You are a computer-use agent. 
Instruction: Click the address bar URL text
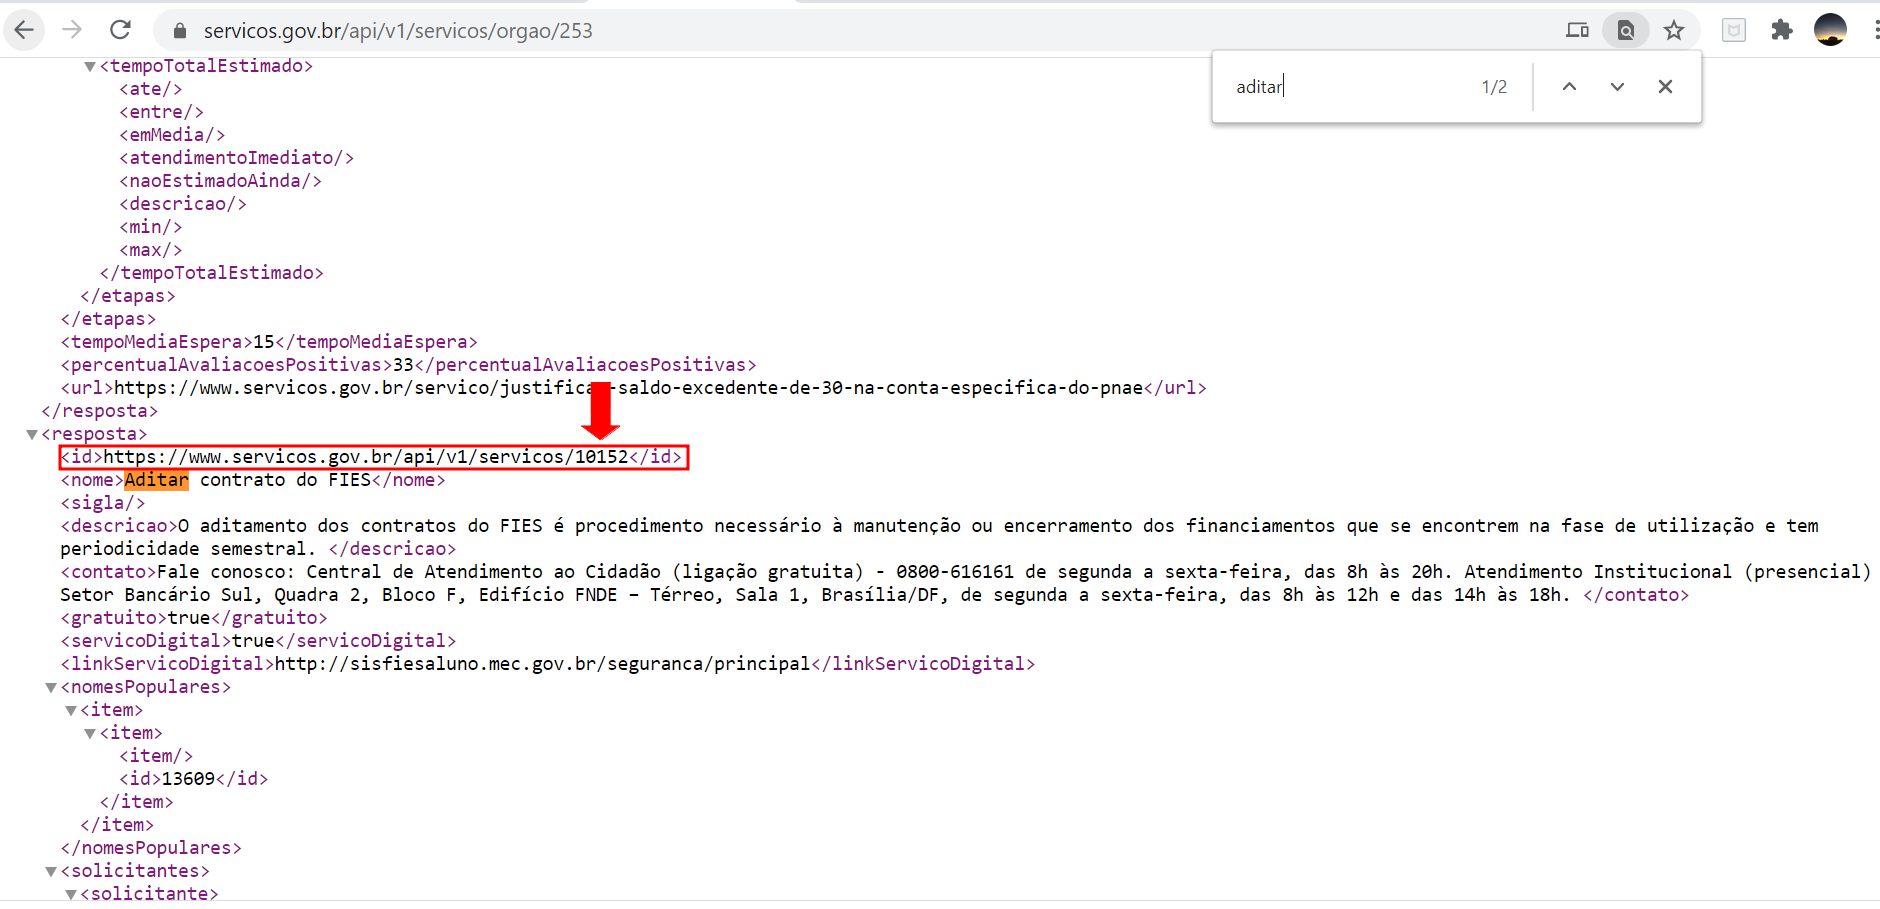click(398, 31)
